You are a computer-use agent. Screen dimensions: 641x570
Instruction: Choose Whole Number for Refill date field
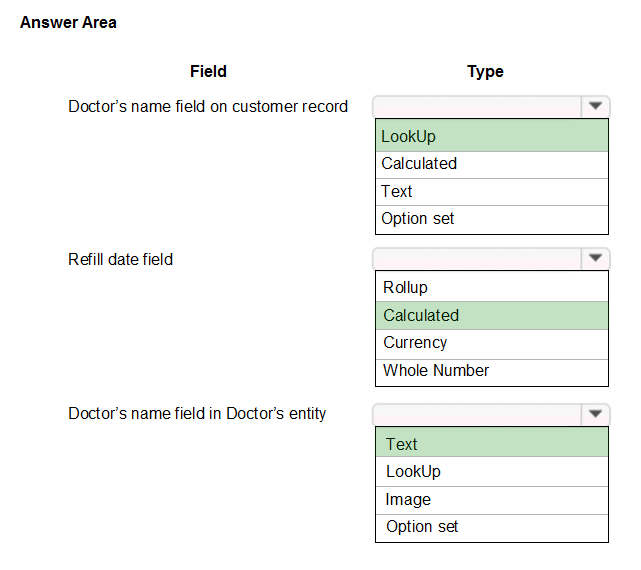492,373
